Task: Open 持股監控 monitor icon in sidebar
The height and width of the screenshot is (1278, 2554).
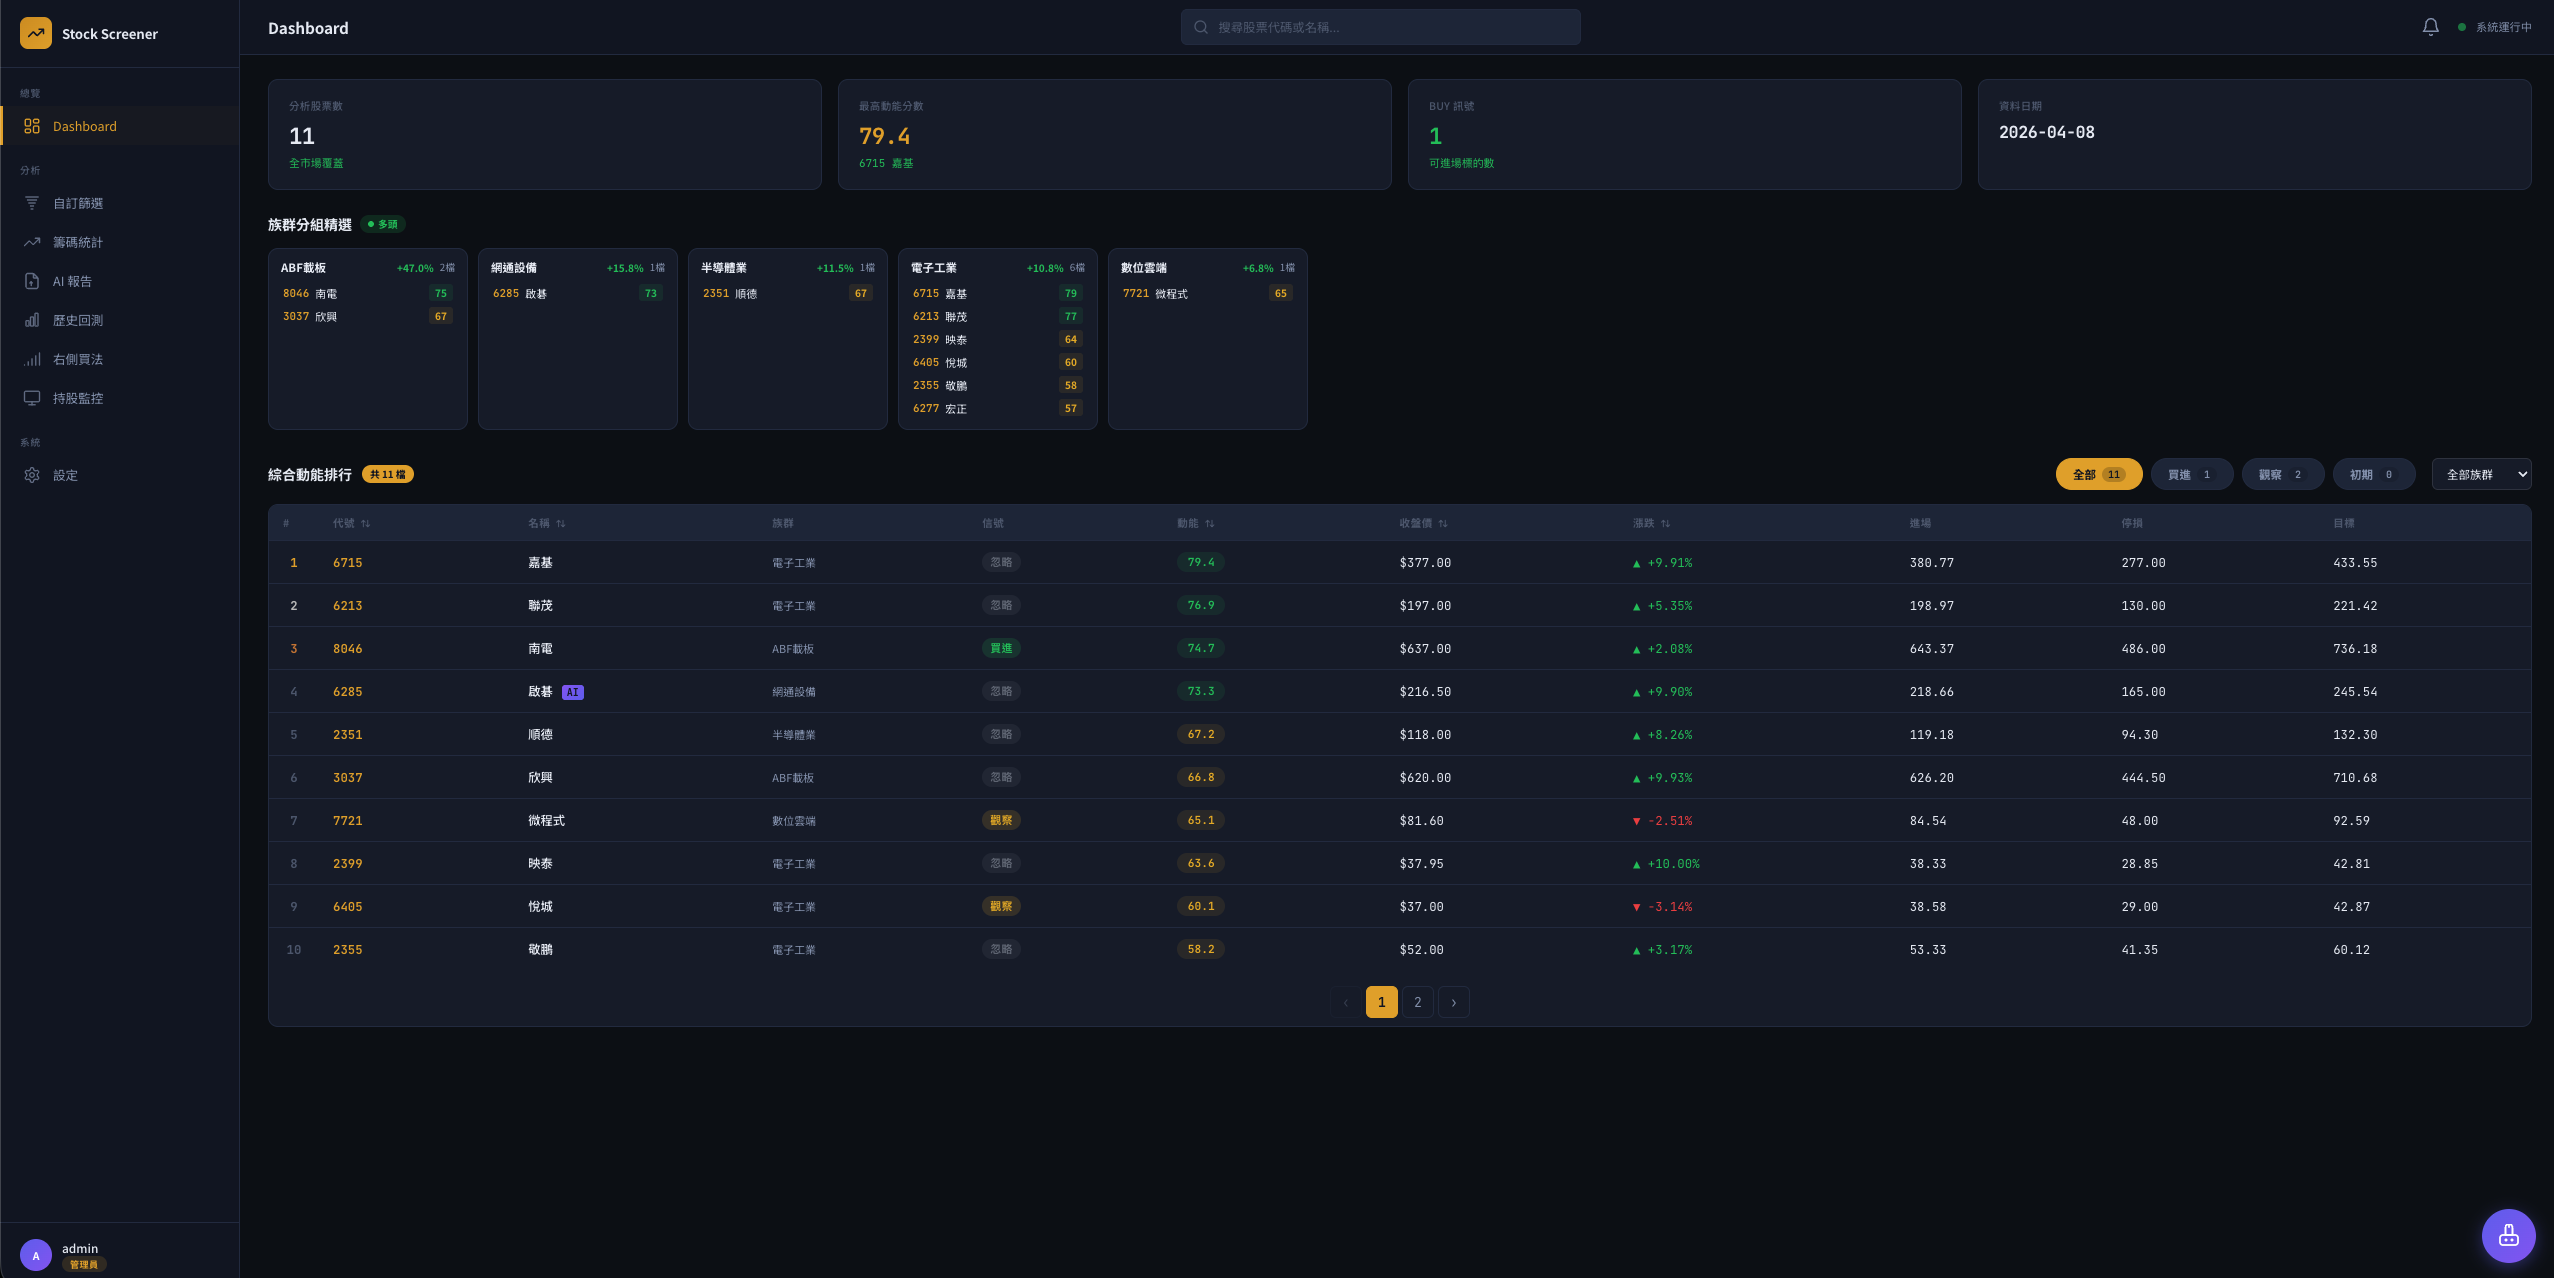Action: click(x=32, y=398)
